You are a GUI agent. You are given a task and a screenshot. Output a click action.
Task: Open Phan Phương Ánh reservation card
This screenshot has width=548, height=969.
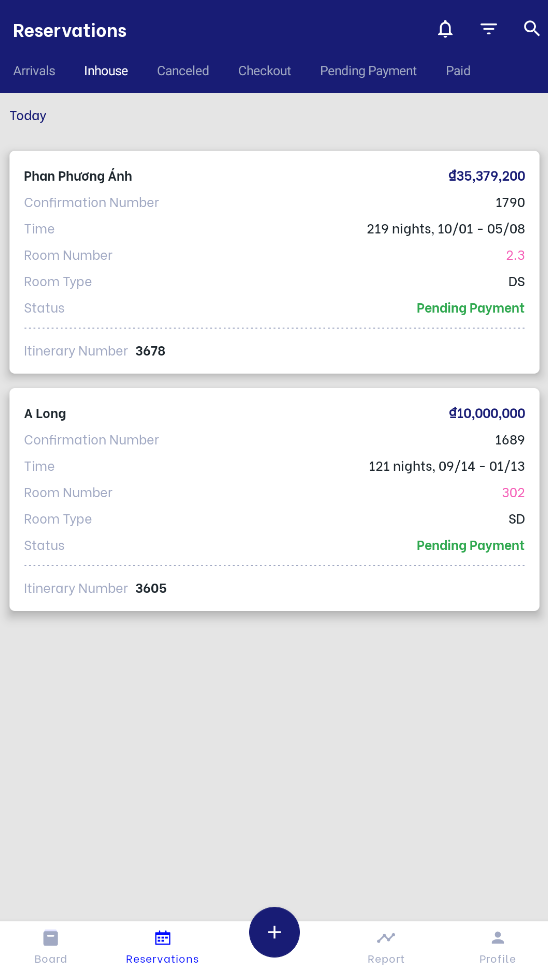[274, 262]
